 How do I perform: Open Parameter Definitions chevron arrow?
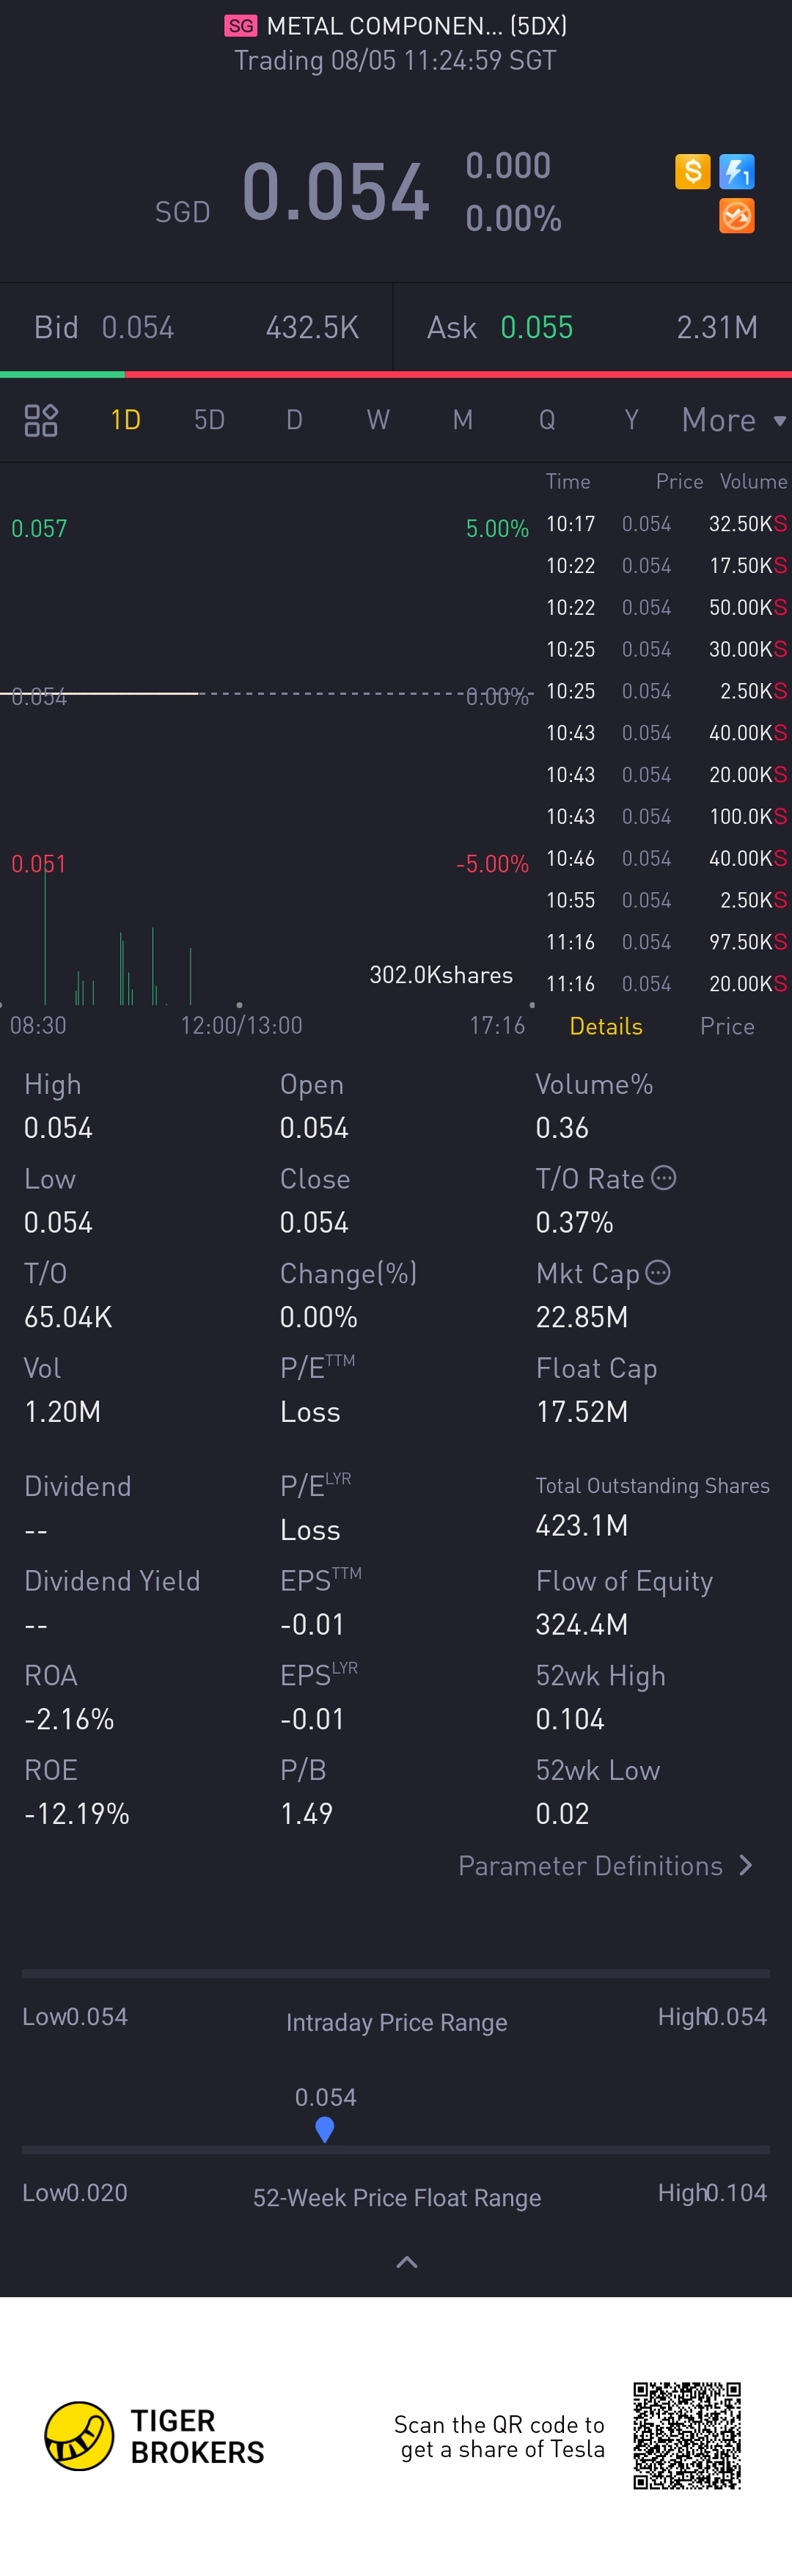click(745, 1865)
